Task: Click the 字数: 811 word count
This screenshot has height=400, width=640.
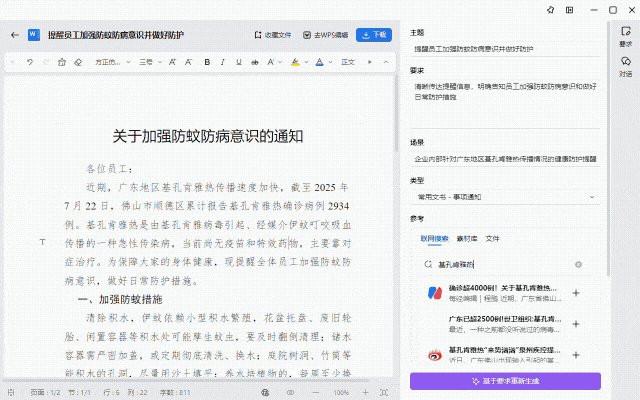Action: coord(175,393)
